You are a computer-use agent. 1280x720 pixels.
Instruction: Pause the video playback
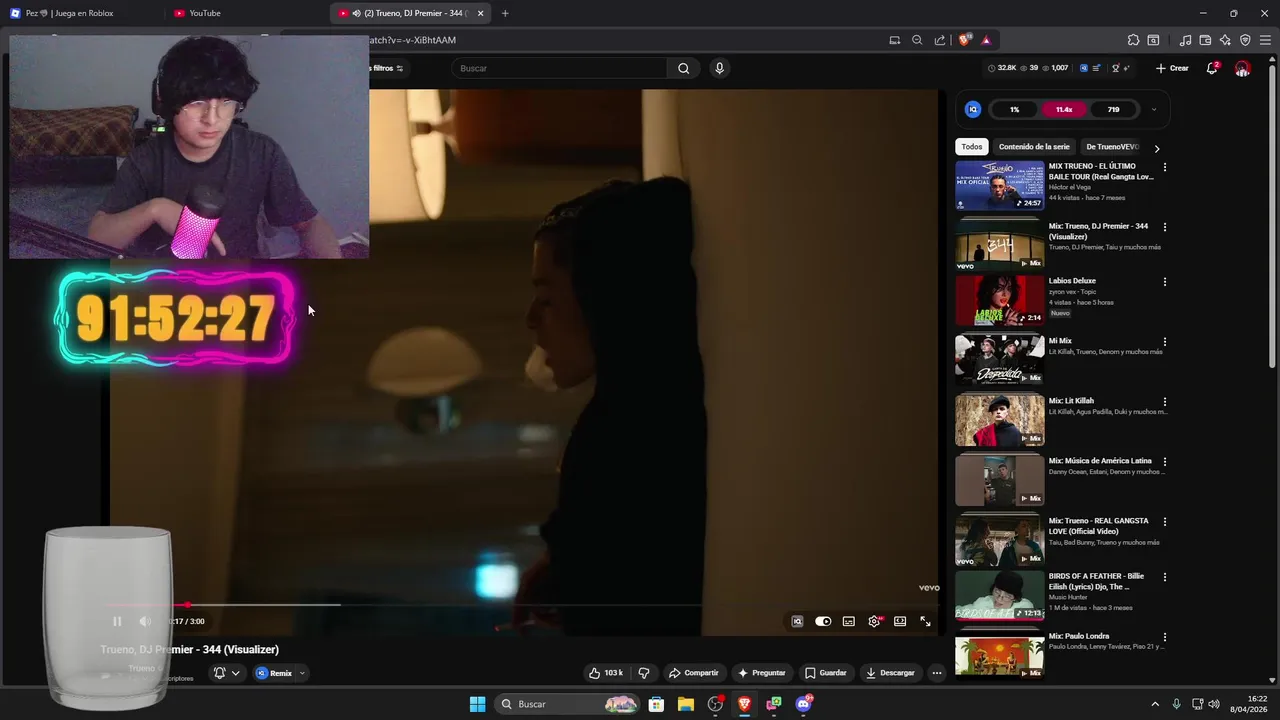coord(117,621)
